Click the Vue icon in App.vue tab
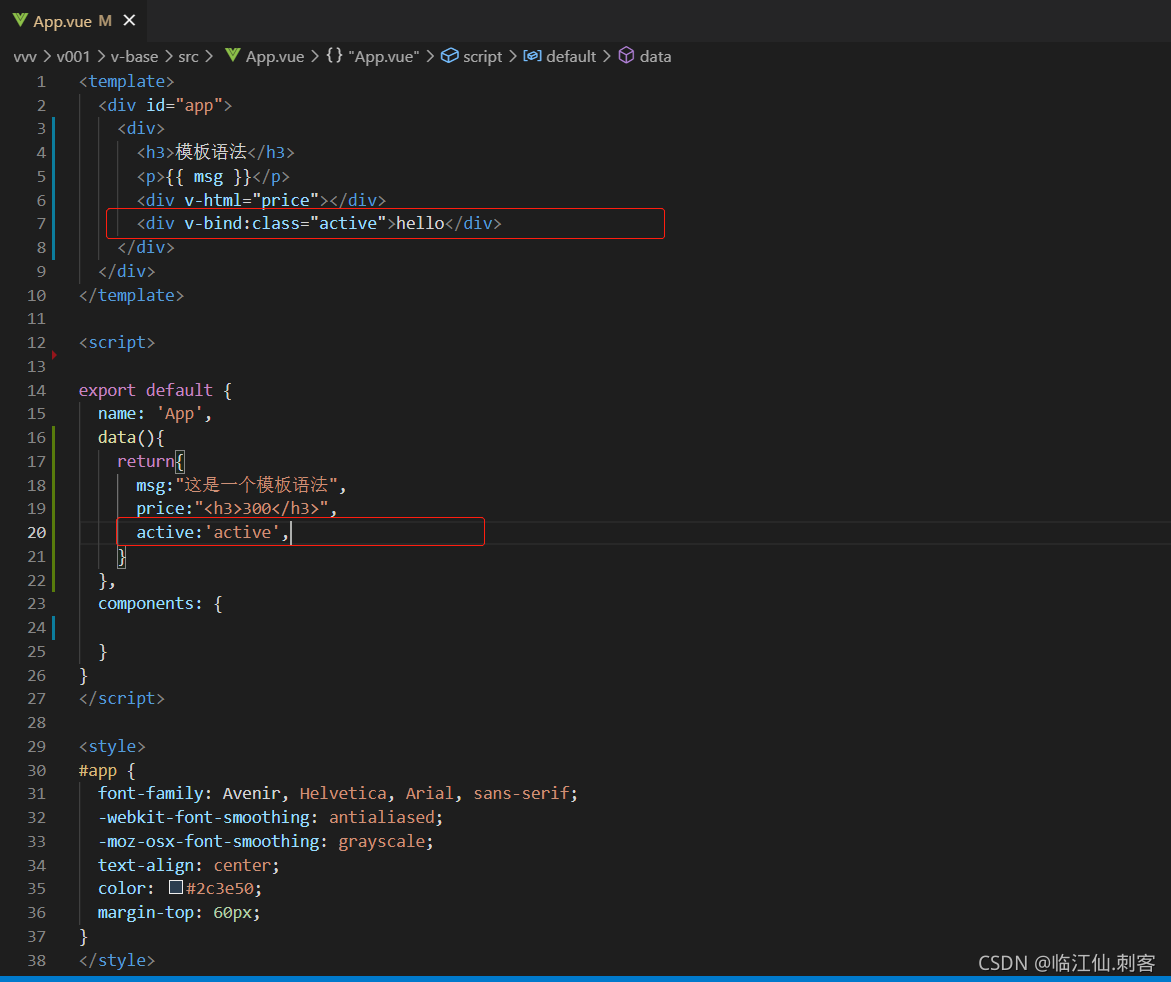 click(20, 20)
